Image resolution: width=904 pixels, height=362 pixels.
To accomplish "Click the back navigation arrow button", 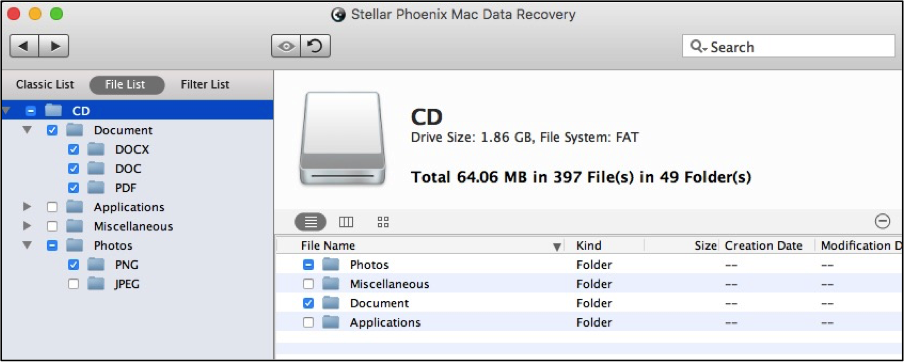I will pos(24,46).
